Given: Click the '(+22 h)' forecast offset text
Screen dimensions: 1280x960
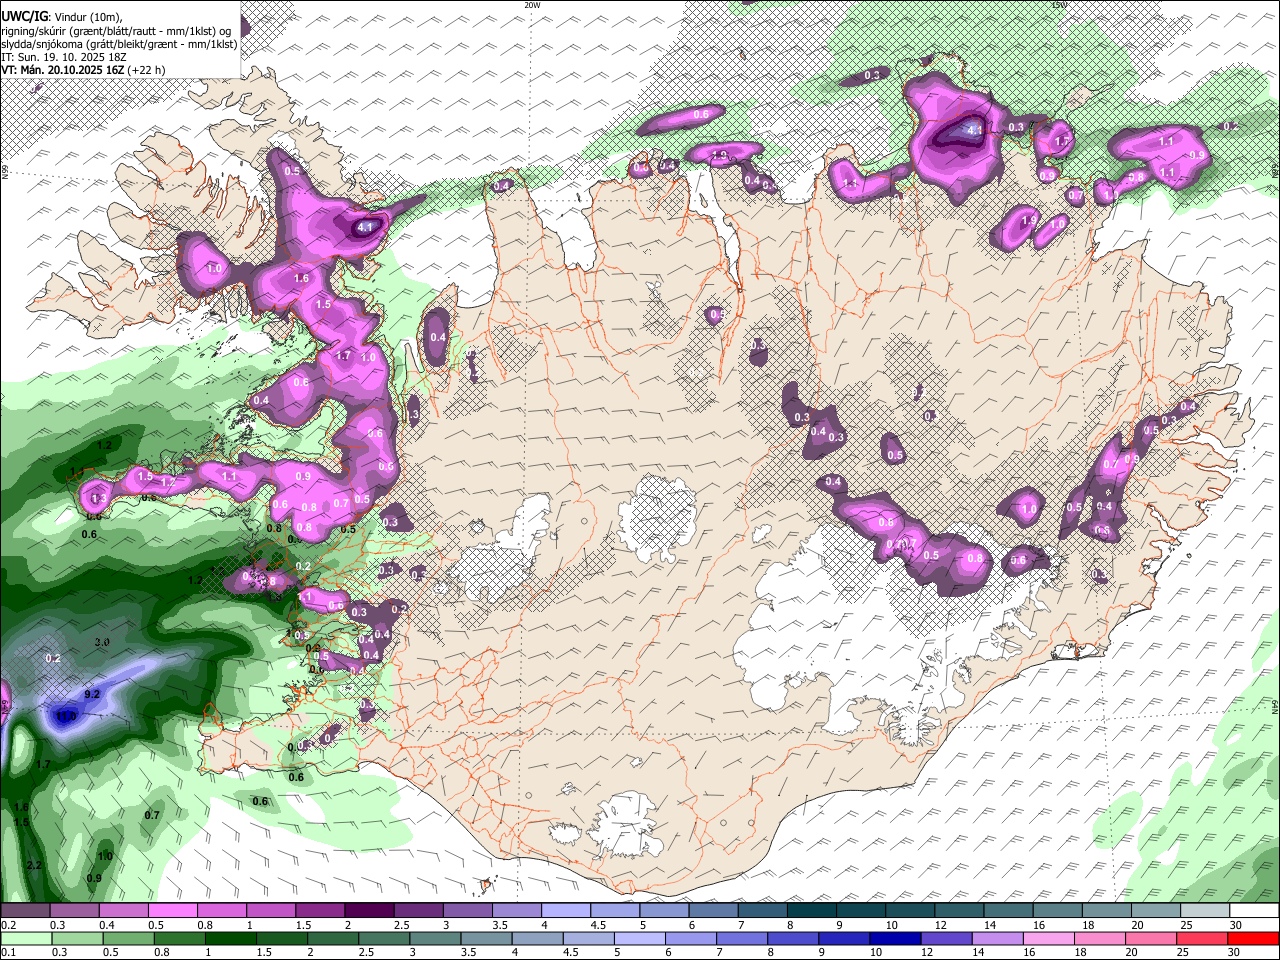Looking at the screenshot, I should 147,70.
